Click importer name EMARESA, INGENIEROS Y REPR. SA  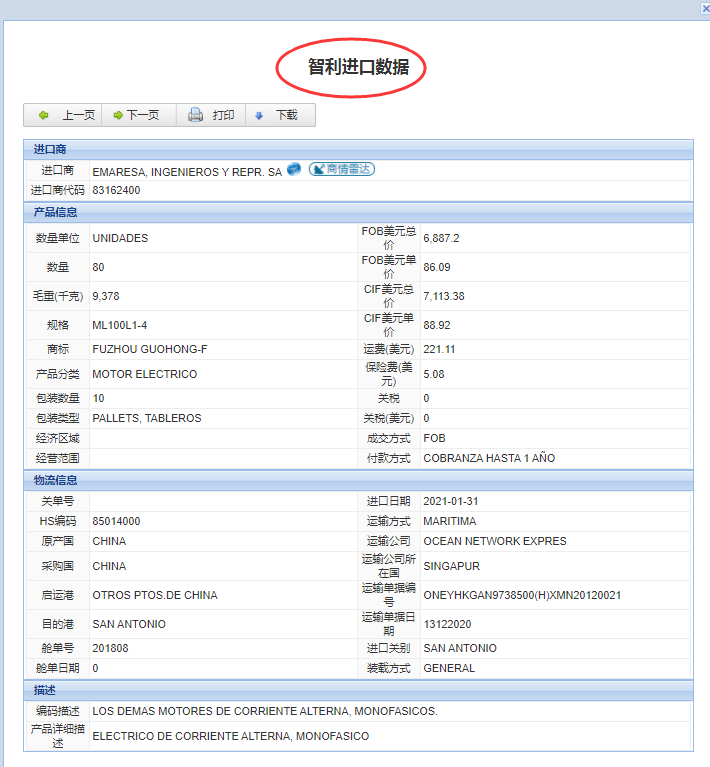coord(187,172)
